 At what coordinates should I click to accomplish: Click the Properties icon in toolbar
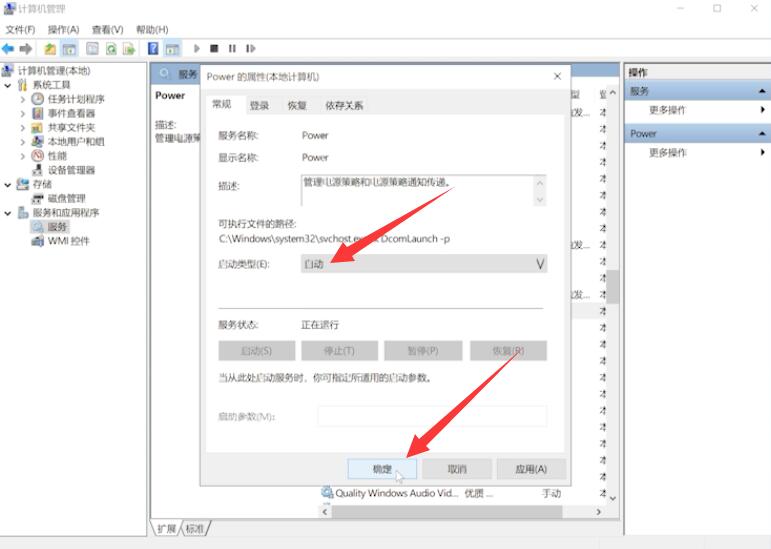point(92,49)
